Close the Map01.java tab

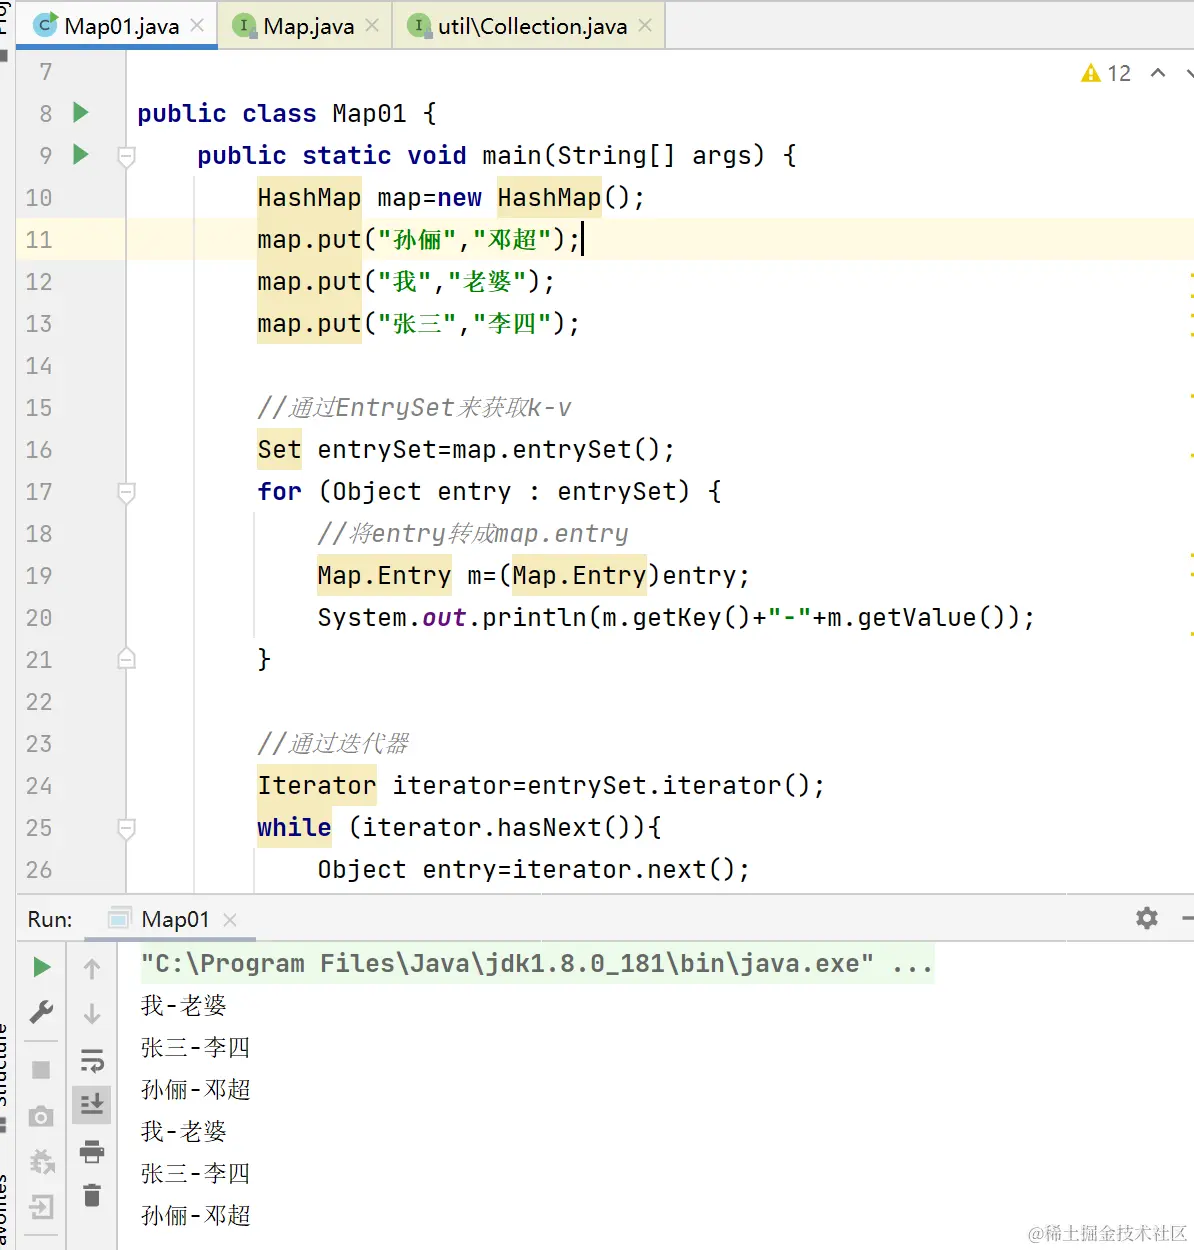(197, 26)
